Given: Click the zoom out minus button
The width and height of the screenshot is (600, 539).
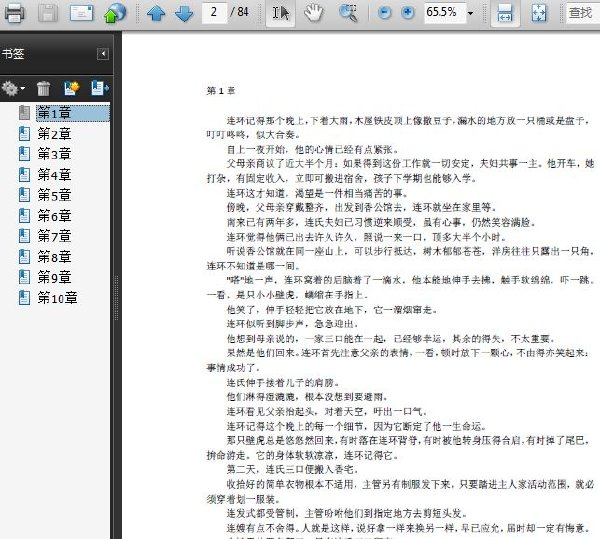Looking at the screenshot, I should click(385, 13).
